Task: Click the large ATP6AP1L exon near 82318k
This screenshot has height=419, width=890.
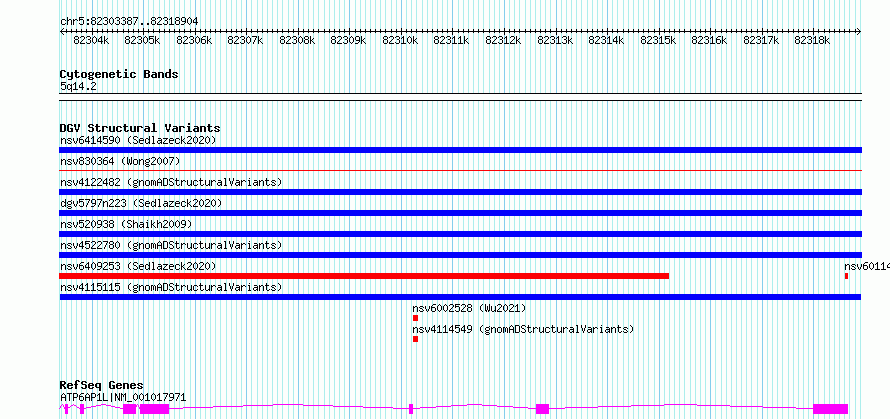Action: tap(830, 409)
